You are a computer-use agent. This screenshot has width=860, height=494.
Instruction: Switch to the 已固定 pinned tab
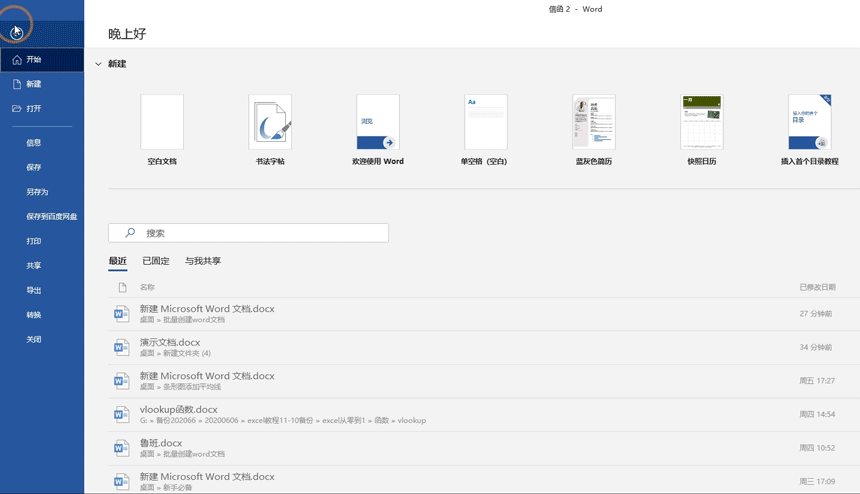pos(156,261)
